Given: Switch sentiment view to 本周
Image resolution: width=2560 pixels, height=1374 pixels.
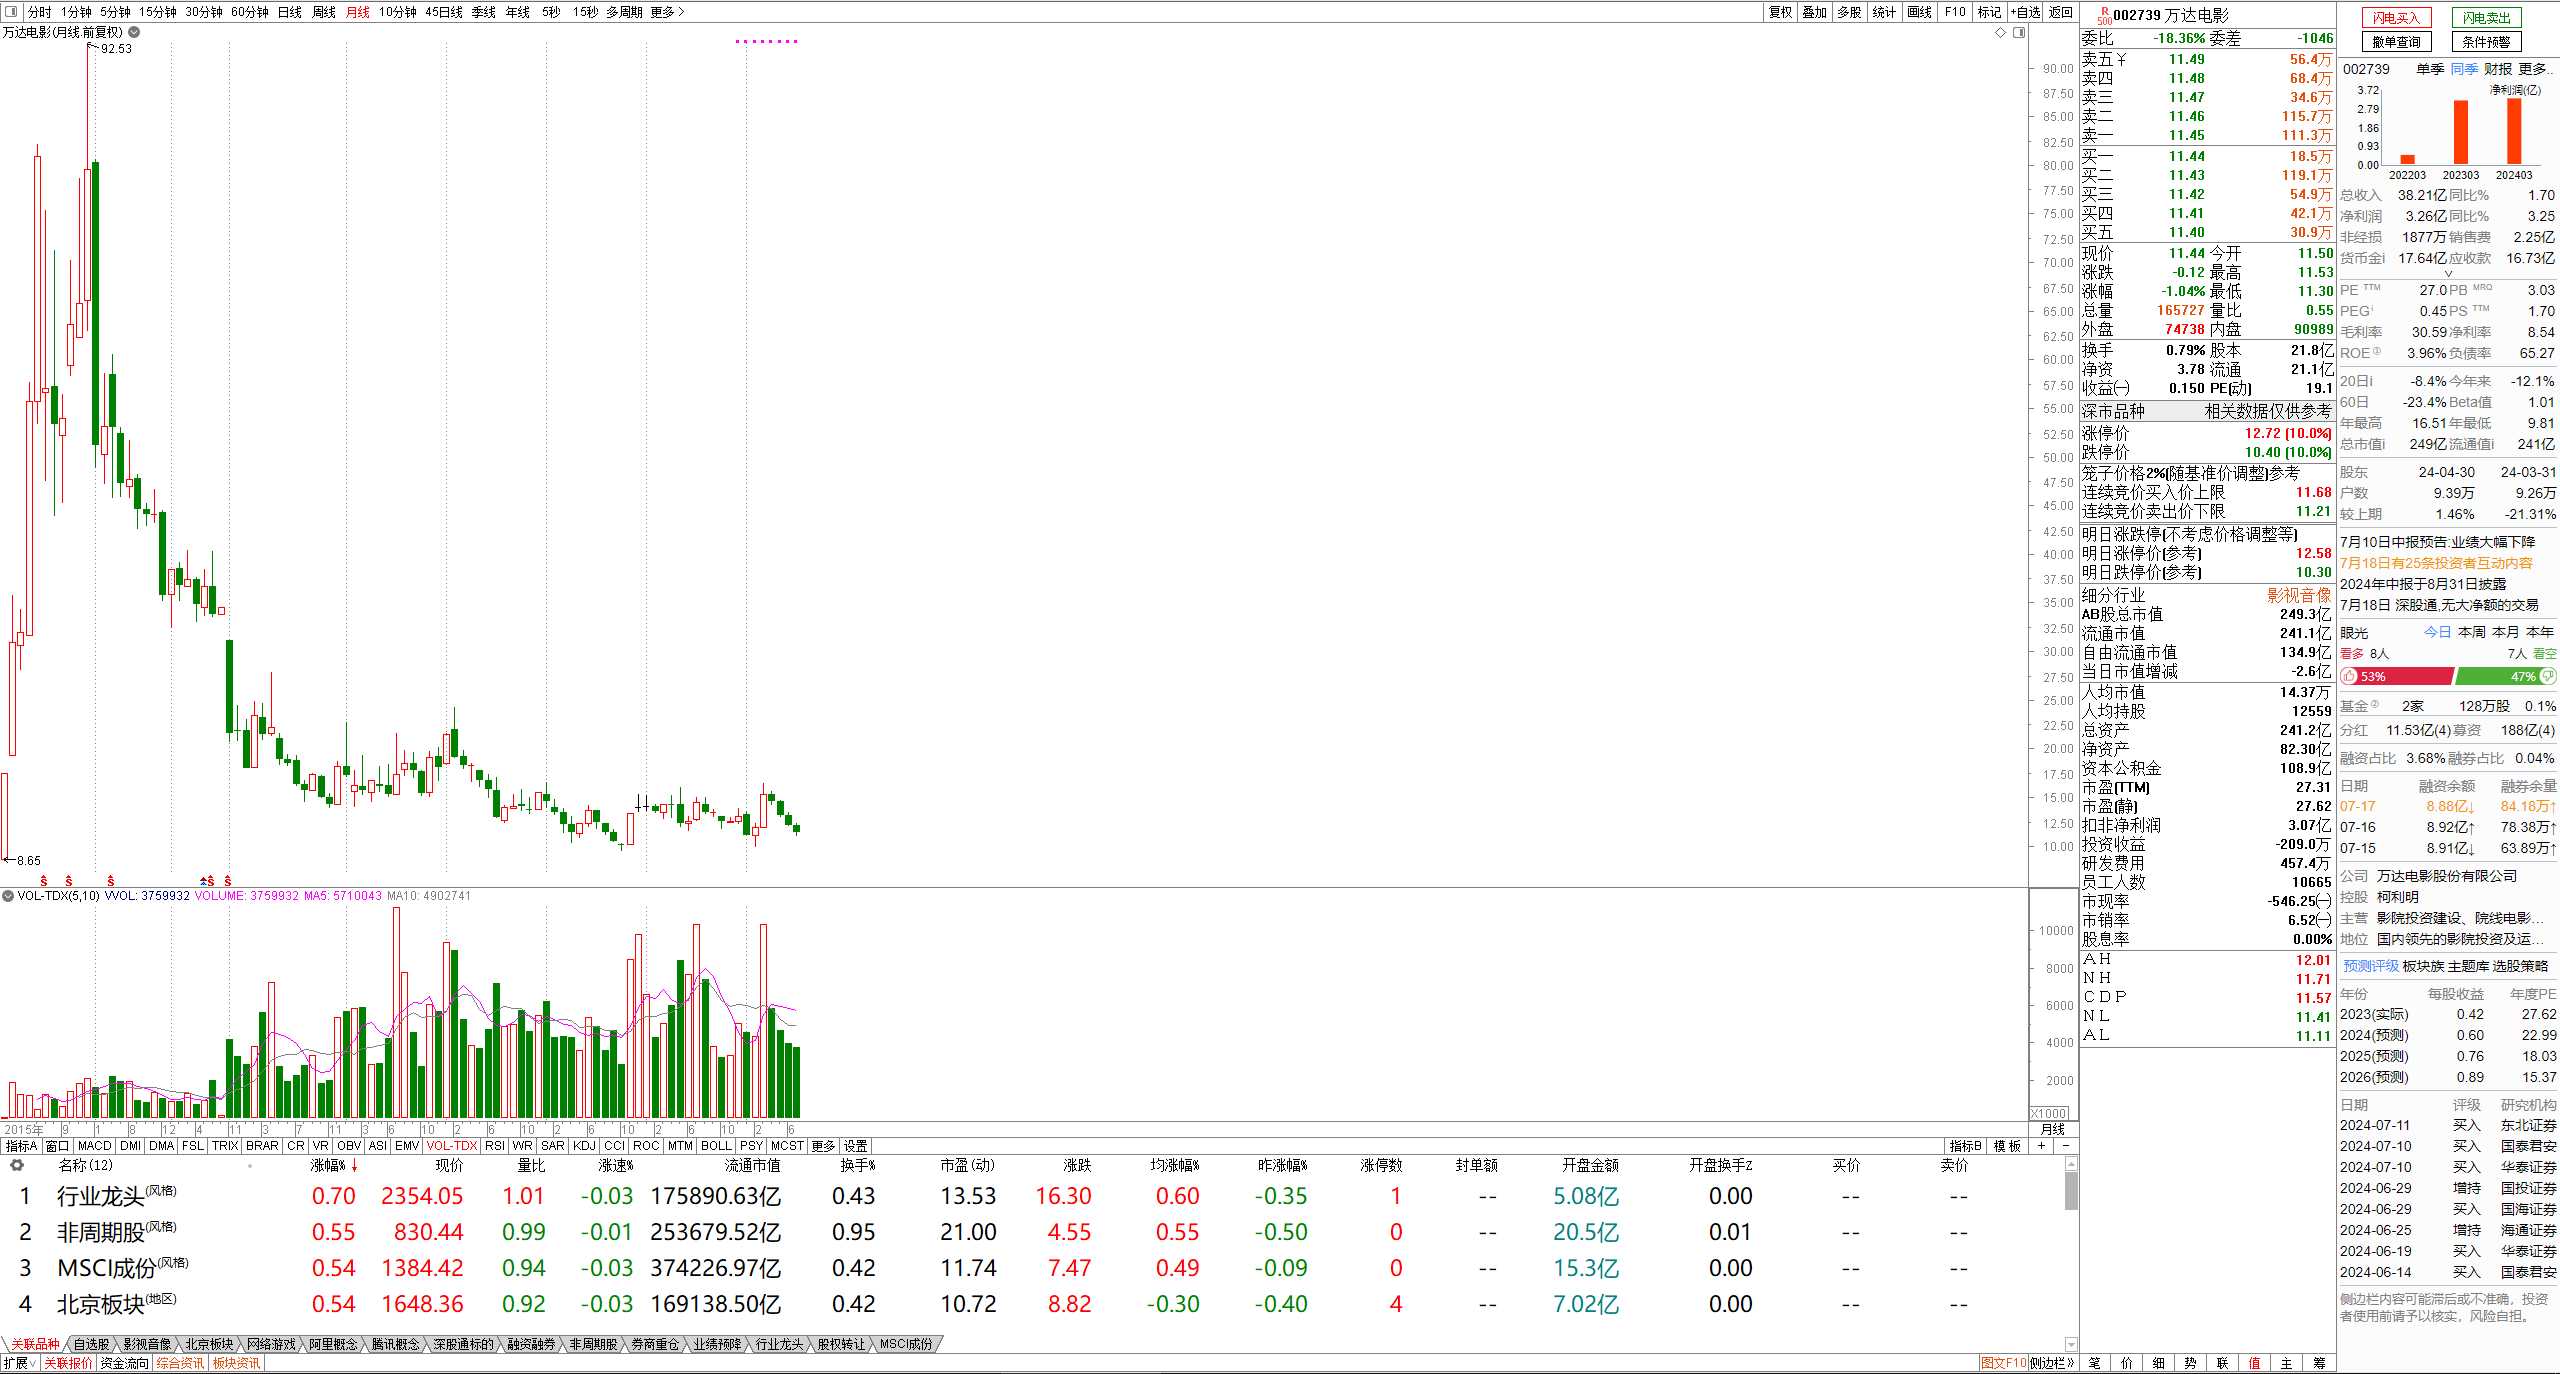Looking at the screenshot, I should click(x=2471, y=632).
